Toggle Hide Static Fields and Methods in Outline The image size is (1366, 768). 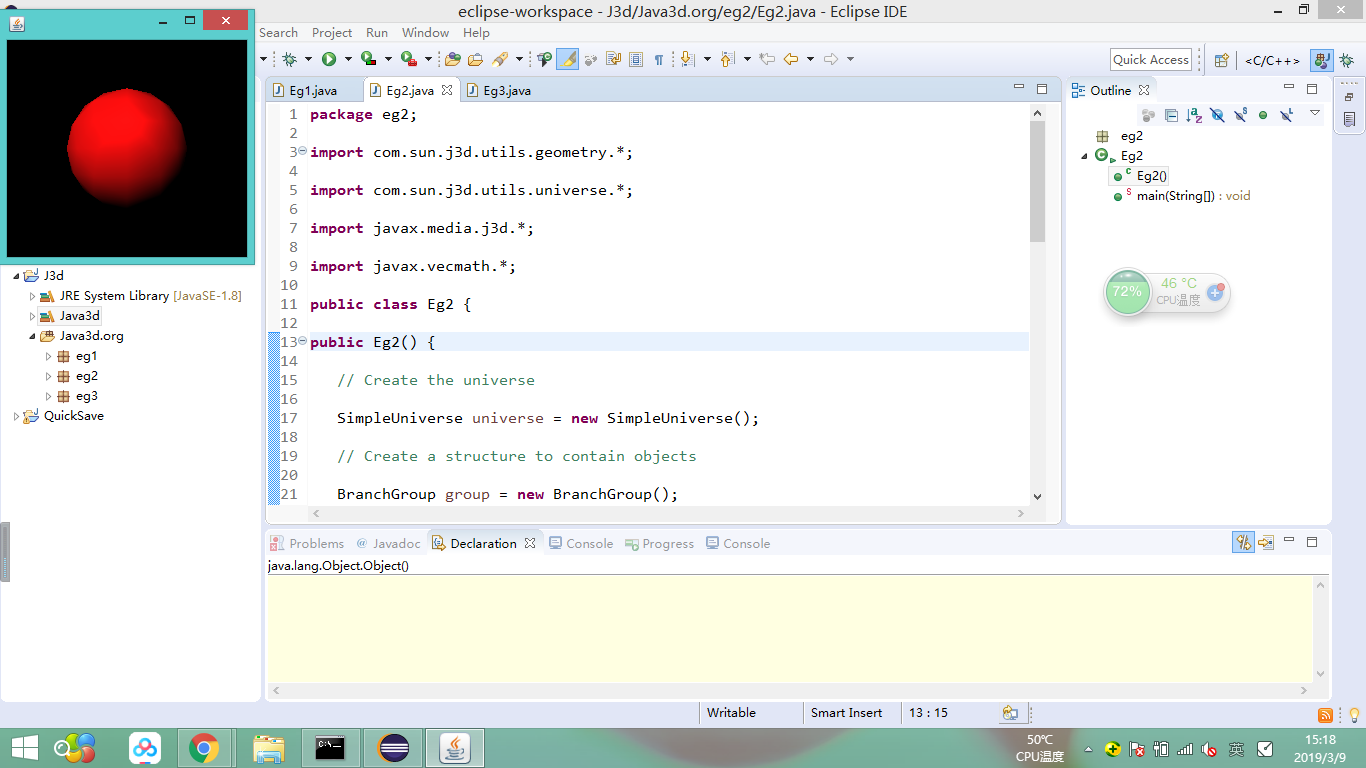click(1240, 114)
